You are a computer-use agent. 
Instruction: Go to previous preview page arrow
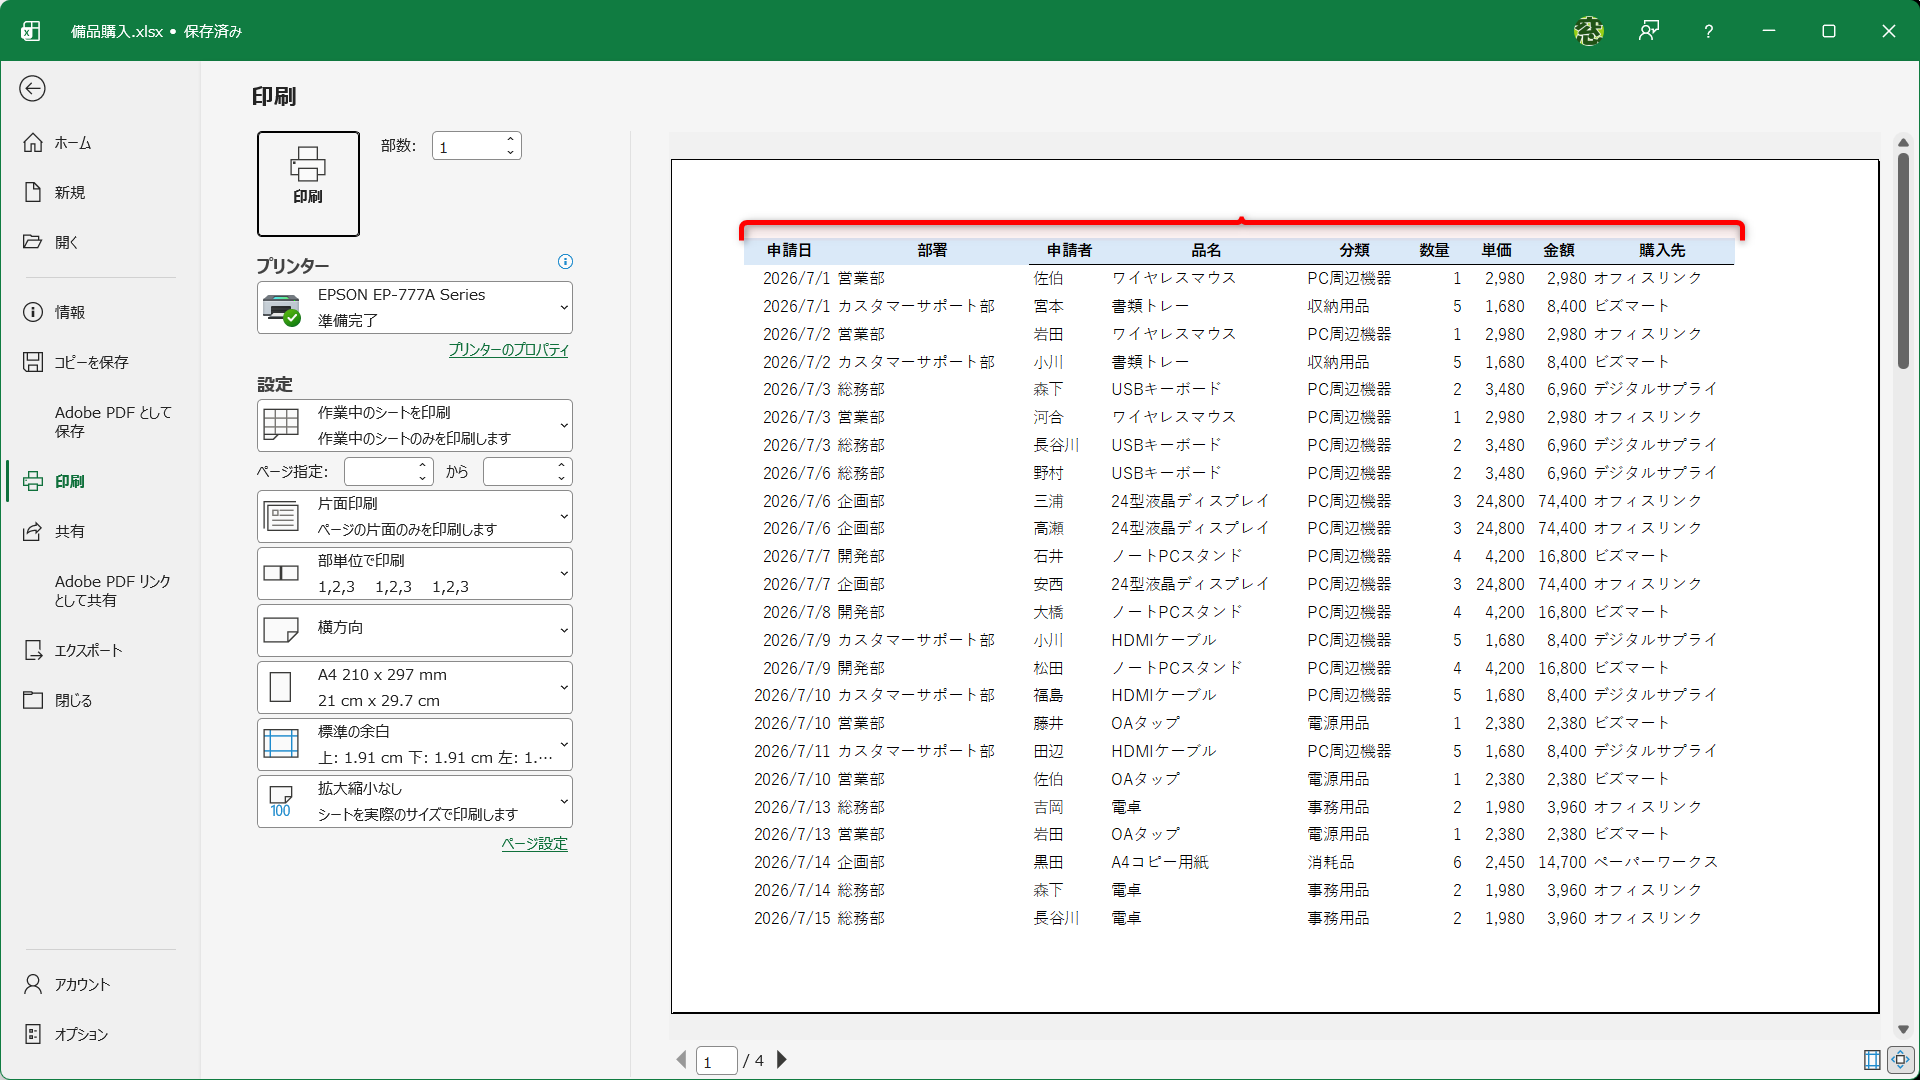(x=682, y=1060)
